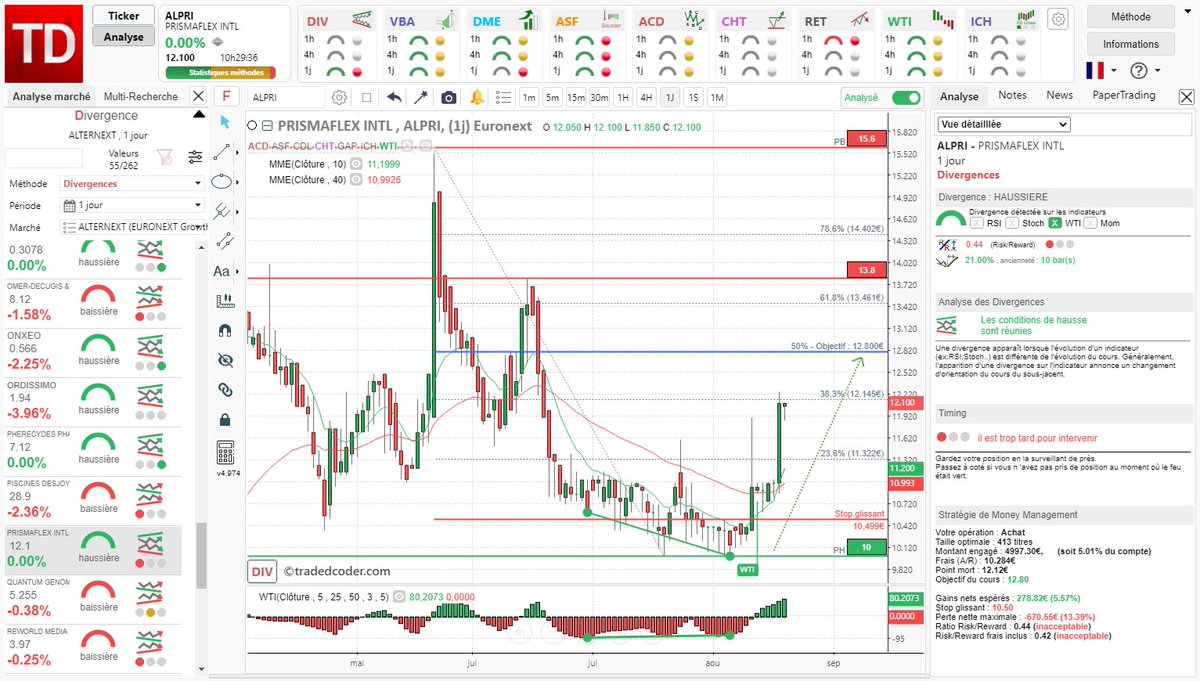Click the Méthode button
Screen dimensions: 1200x681
[1131, 17]
